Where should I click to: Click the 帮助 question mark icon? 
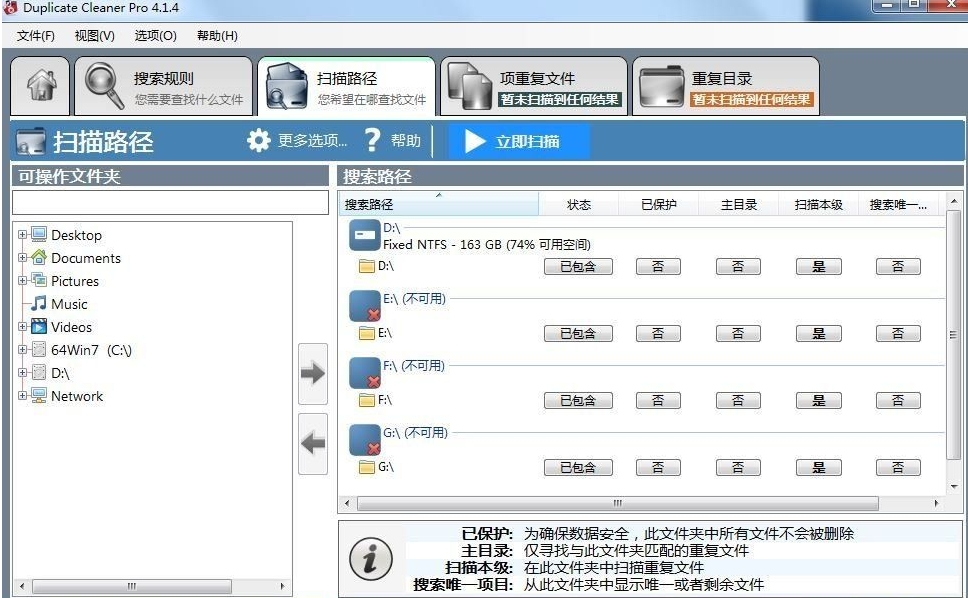[x=372, y=141]
